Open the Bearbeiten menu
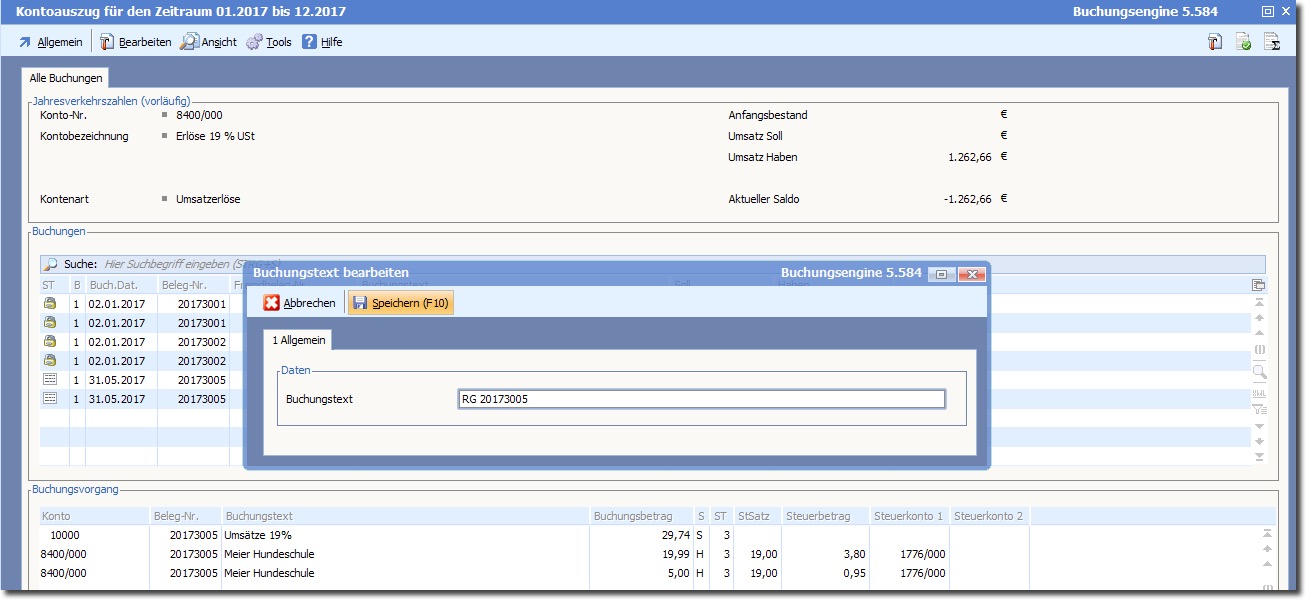Viewport: 1306px width, 600px height. tap(135, 42)
